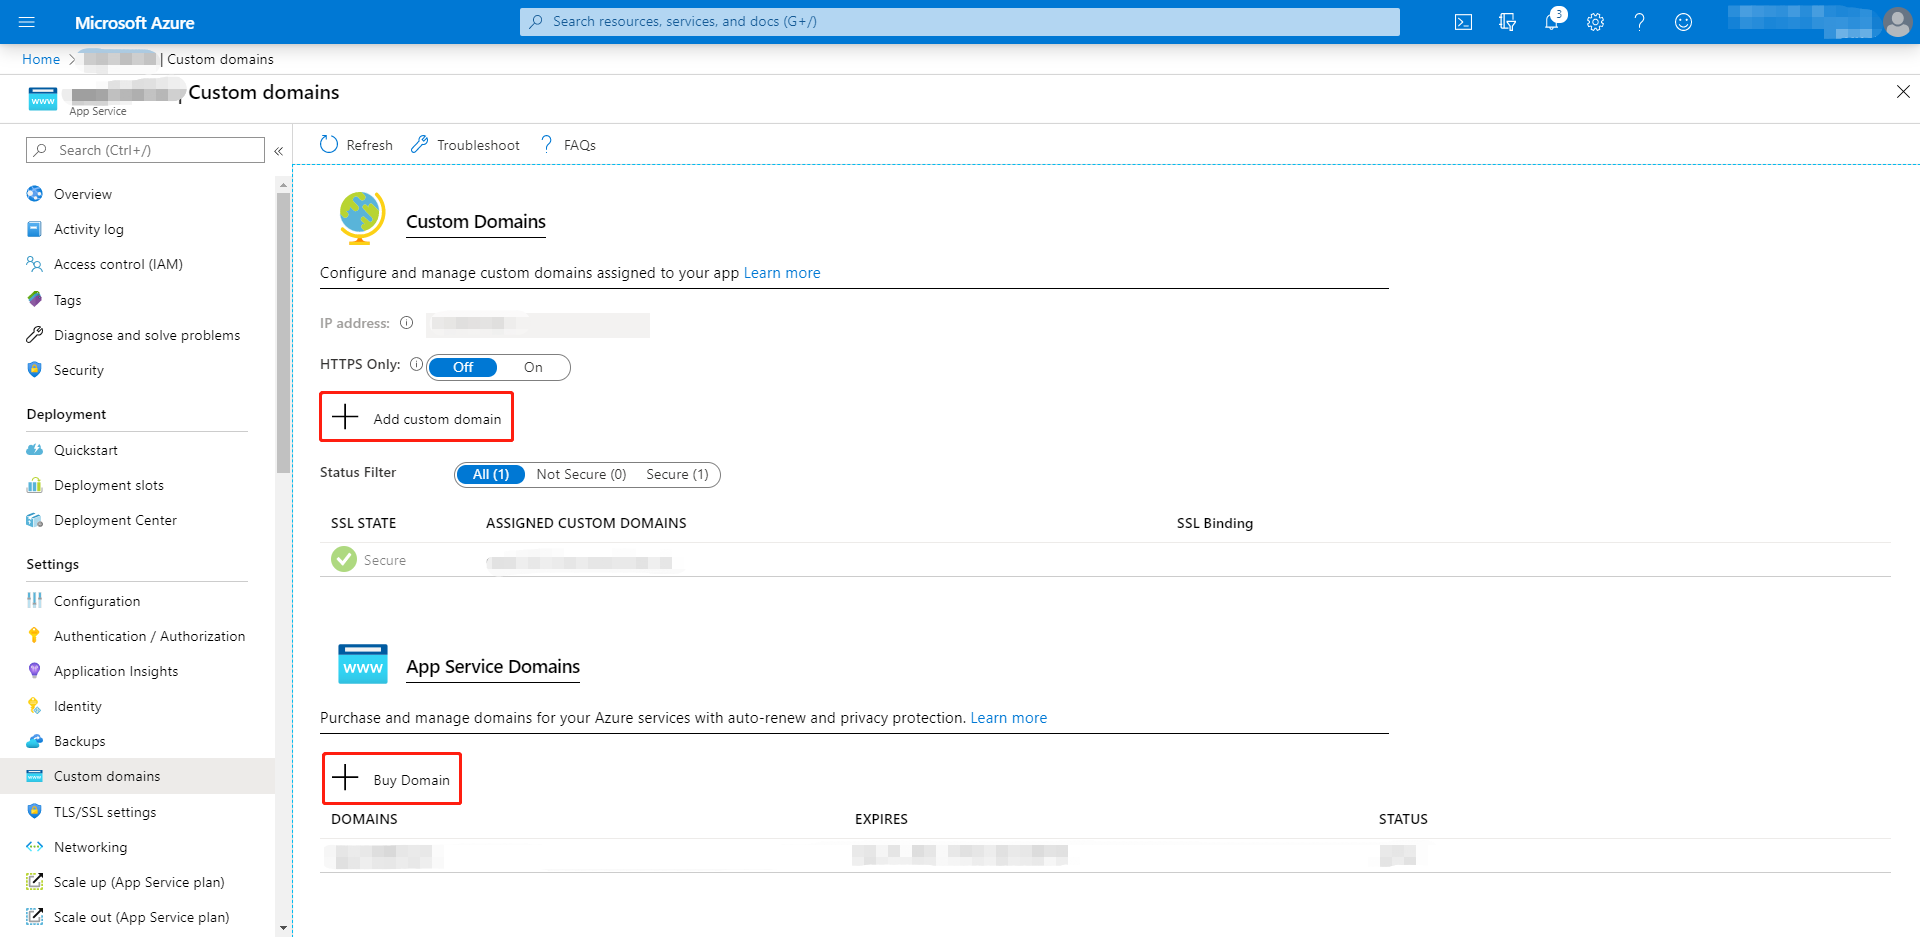Click Add custom domain button
The height and width of the screenshot is (937, 1920).
416,418
